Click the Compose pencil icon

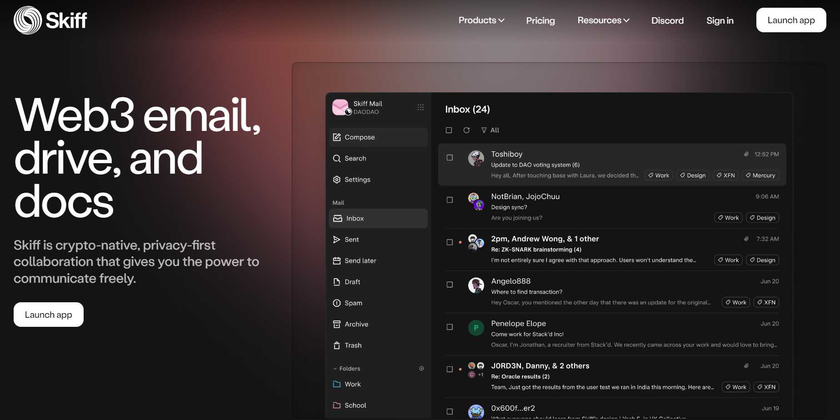[x=337, y=137]
